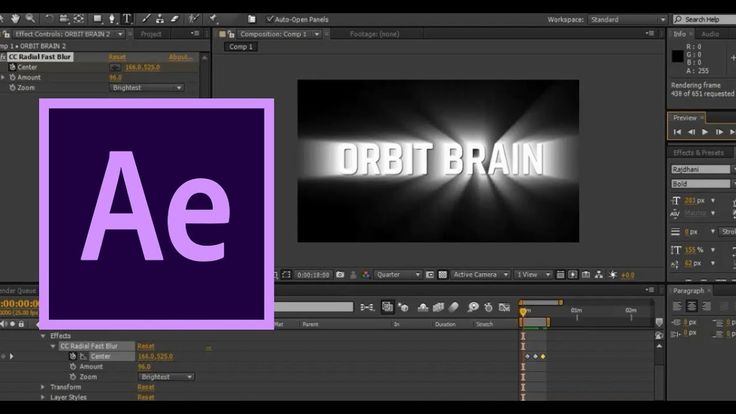
Task: Open the Quarter resolution dropdown
Action: 398,275
